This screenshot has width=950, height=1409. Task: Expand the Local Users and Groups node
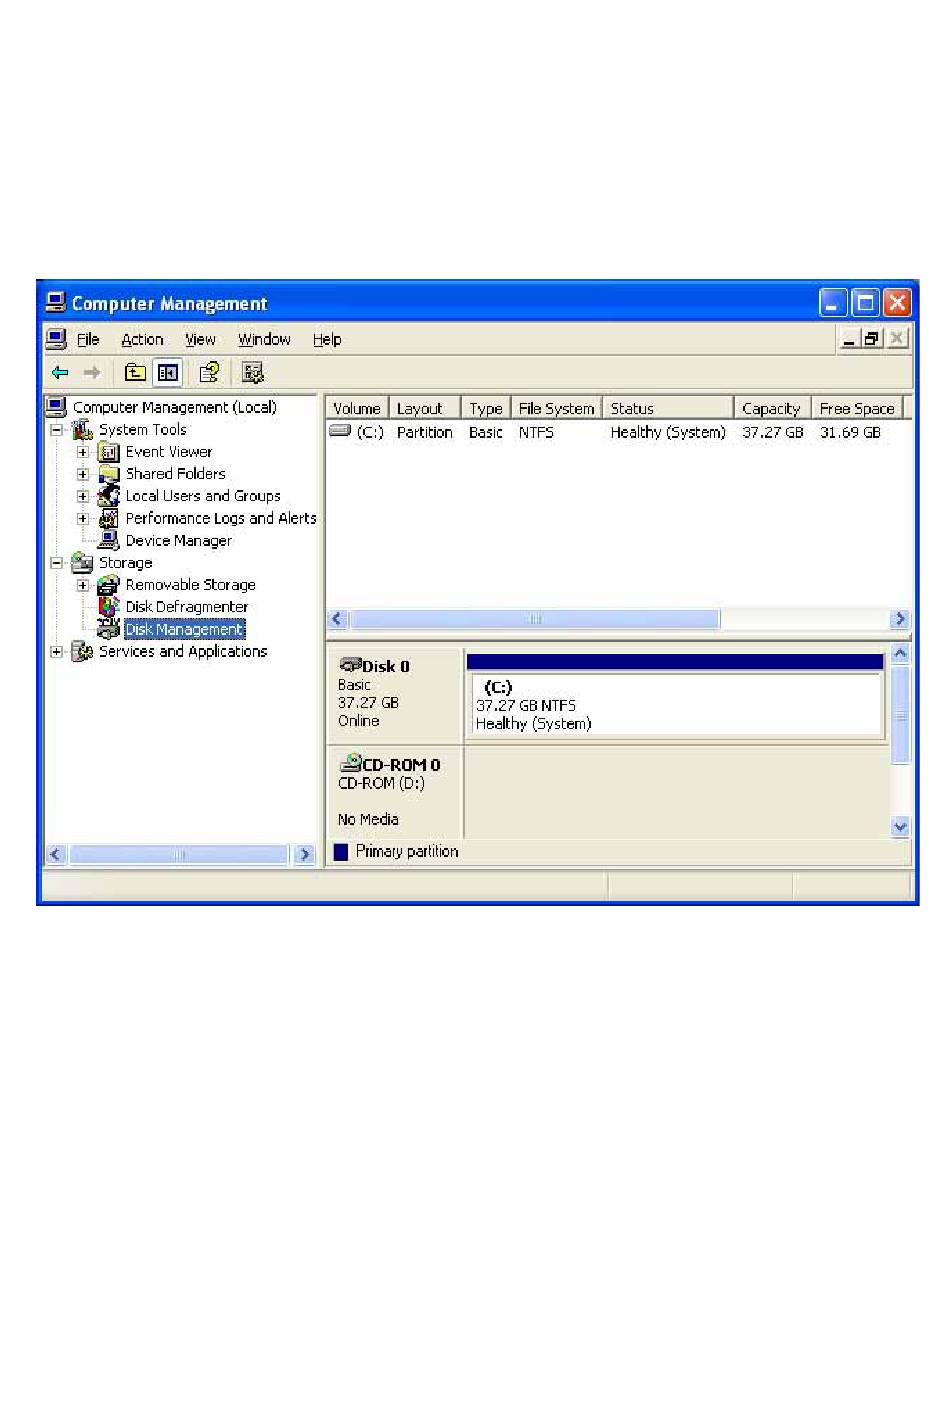(x=83, y=496)
